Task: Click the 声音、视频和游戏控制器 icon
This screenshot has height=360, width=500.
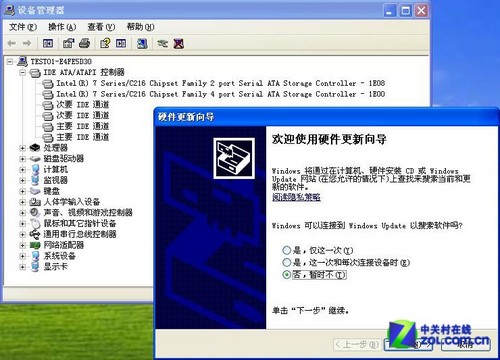Action: pos(35,212)
